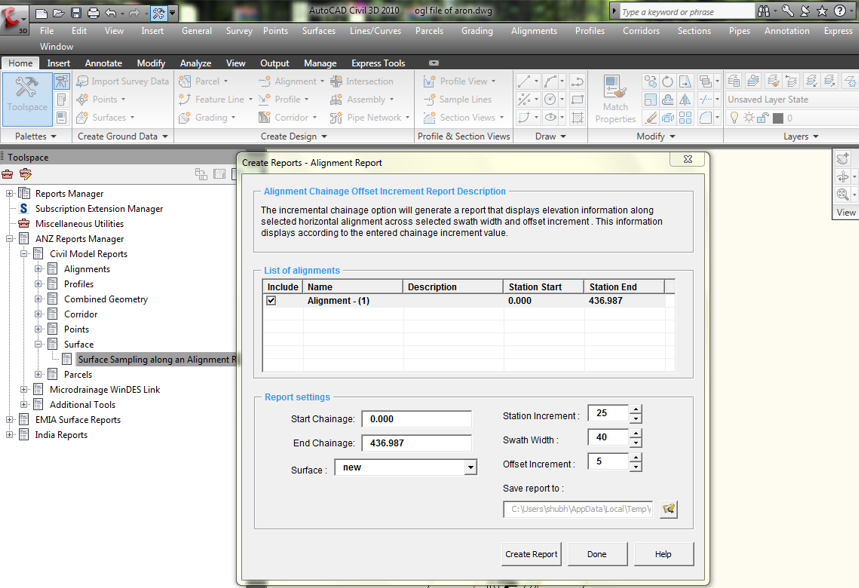
Task: Open Miscellaneous Utilities toolbox item
Action: (79, 224)
